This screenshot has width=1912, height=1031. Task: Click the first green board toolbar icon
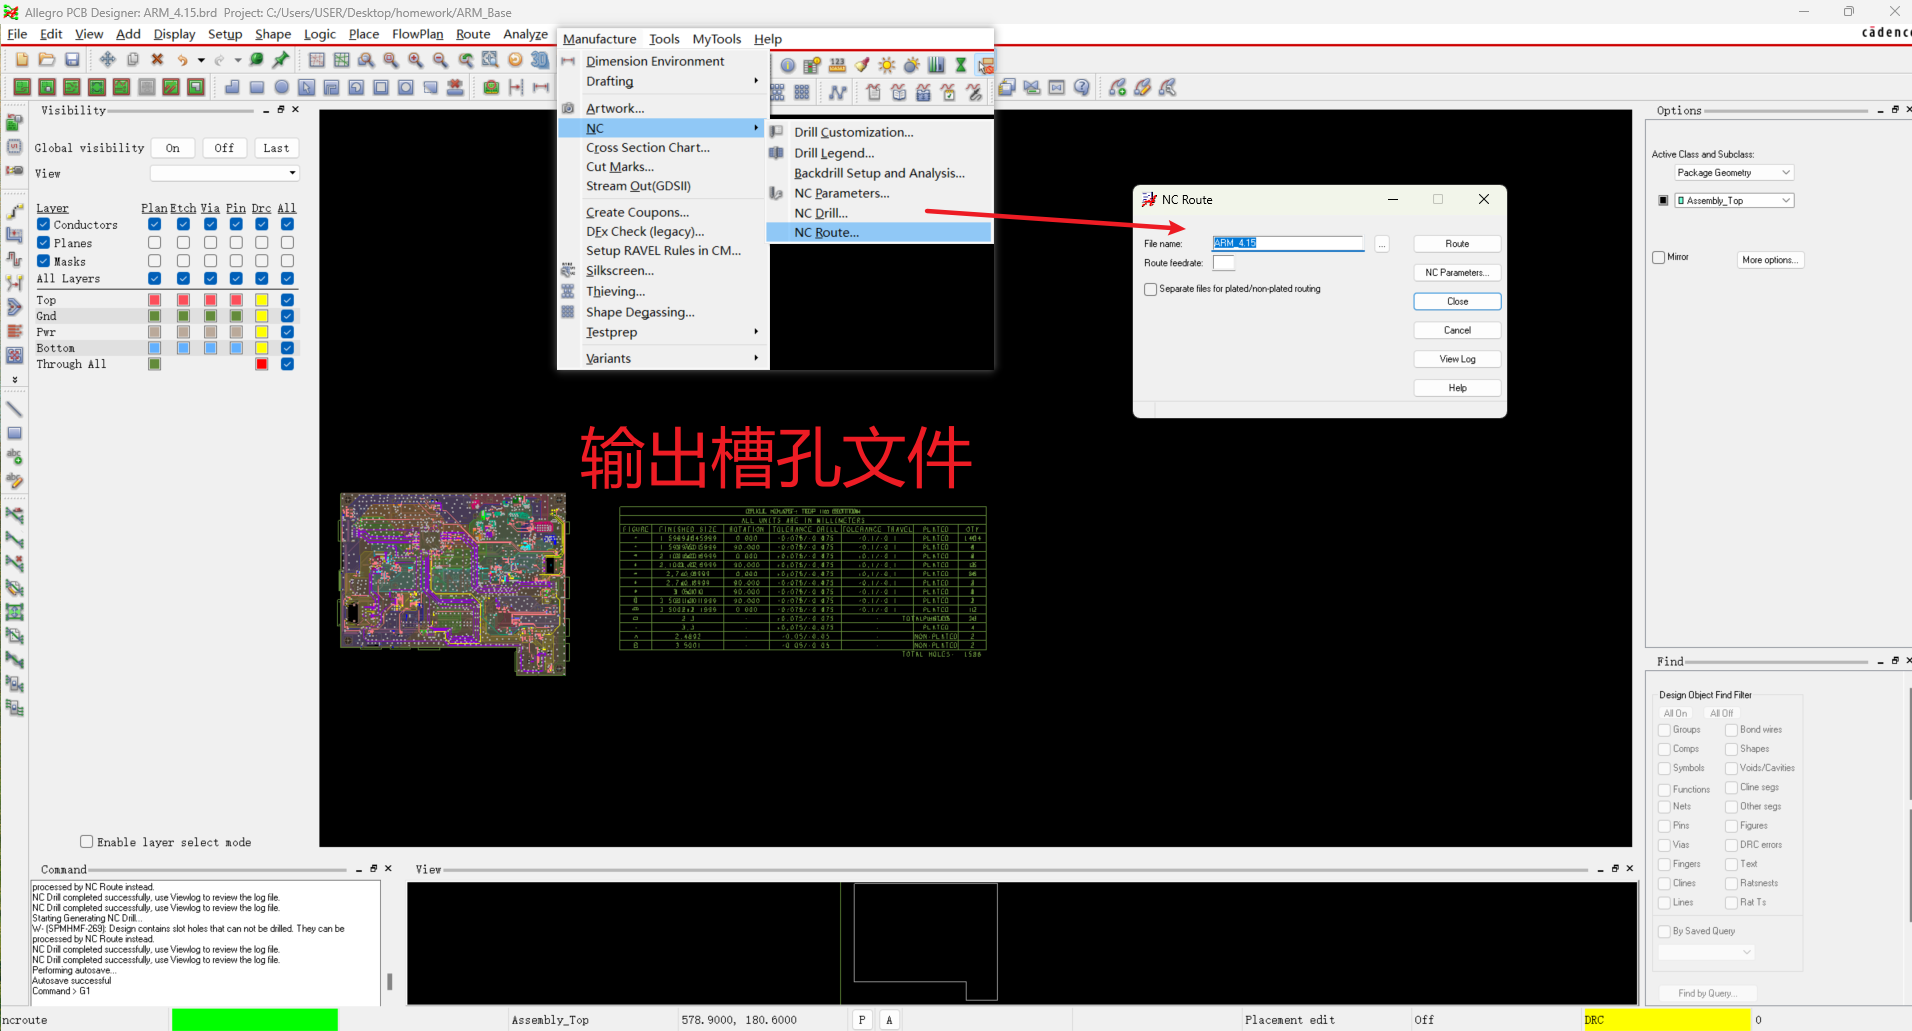(x=22, y=88)
